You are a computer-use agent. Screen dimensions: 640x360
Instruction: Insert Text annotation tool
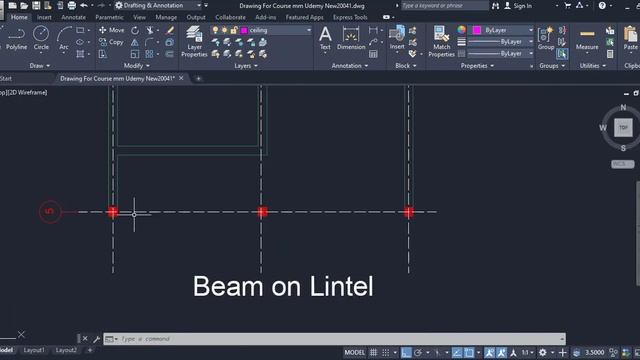(x=325, y=38)
